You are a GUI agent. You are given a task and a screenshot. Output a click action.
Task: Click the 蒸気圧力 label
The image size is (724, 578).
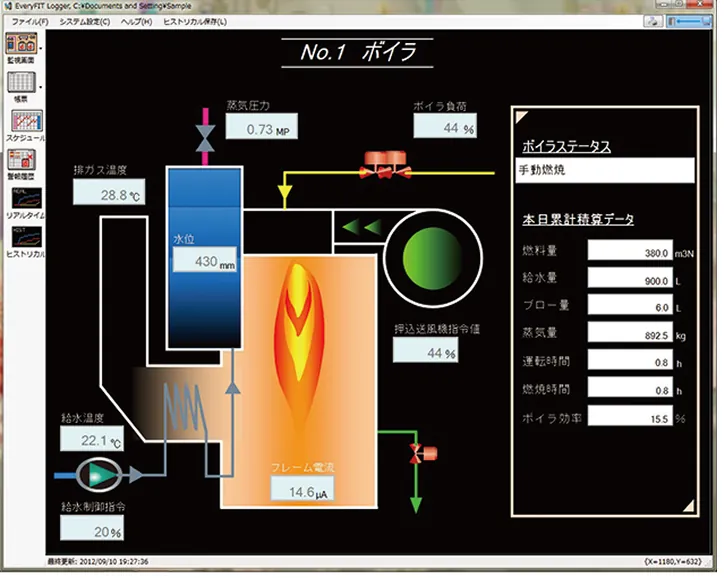pyautogui.click(x=248, y=105)
